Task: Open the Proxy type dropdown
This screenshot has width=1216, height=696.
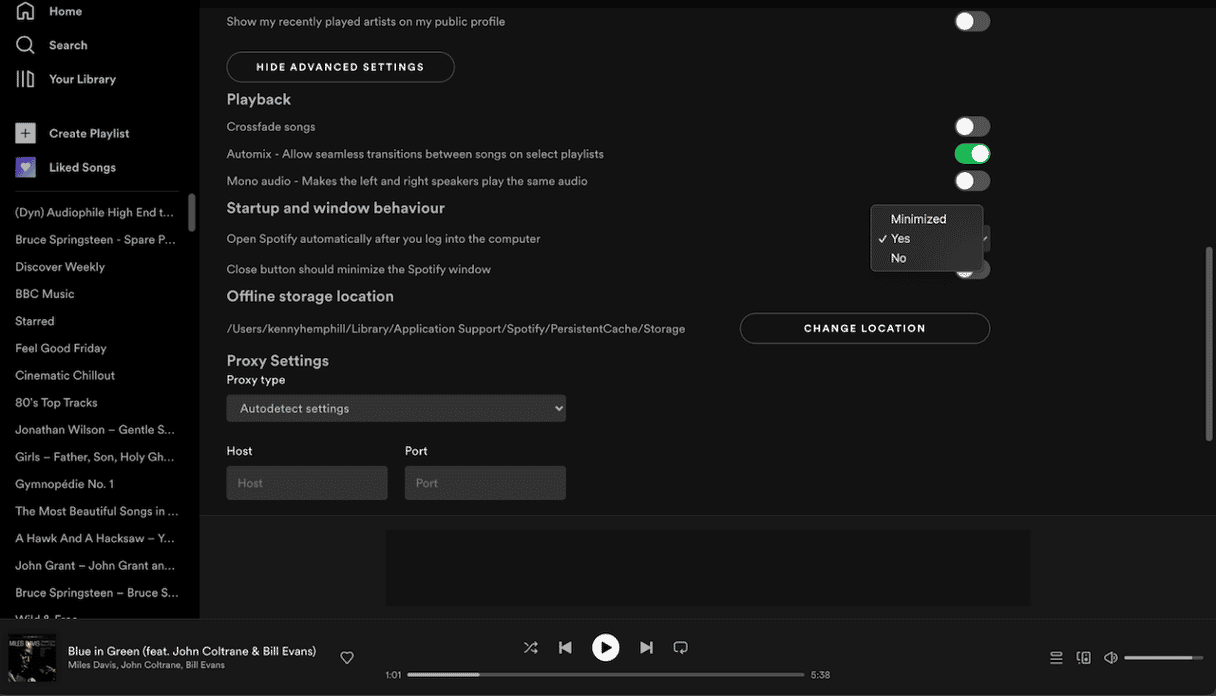Action: 395,408
